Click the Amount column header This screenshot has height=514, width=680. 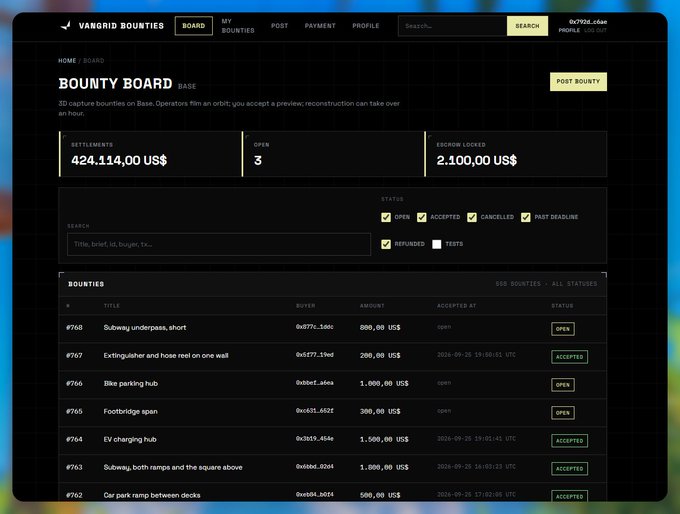[372, 306]
